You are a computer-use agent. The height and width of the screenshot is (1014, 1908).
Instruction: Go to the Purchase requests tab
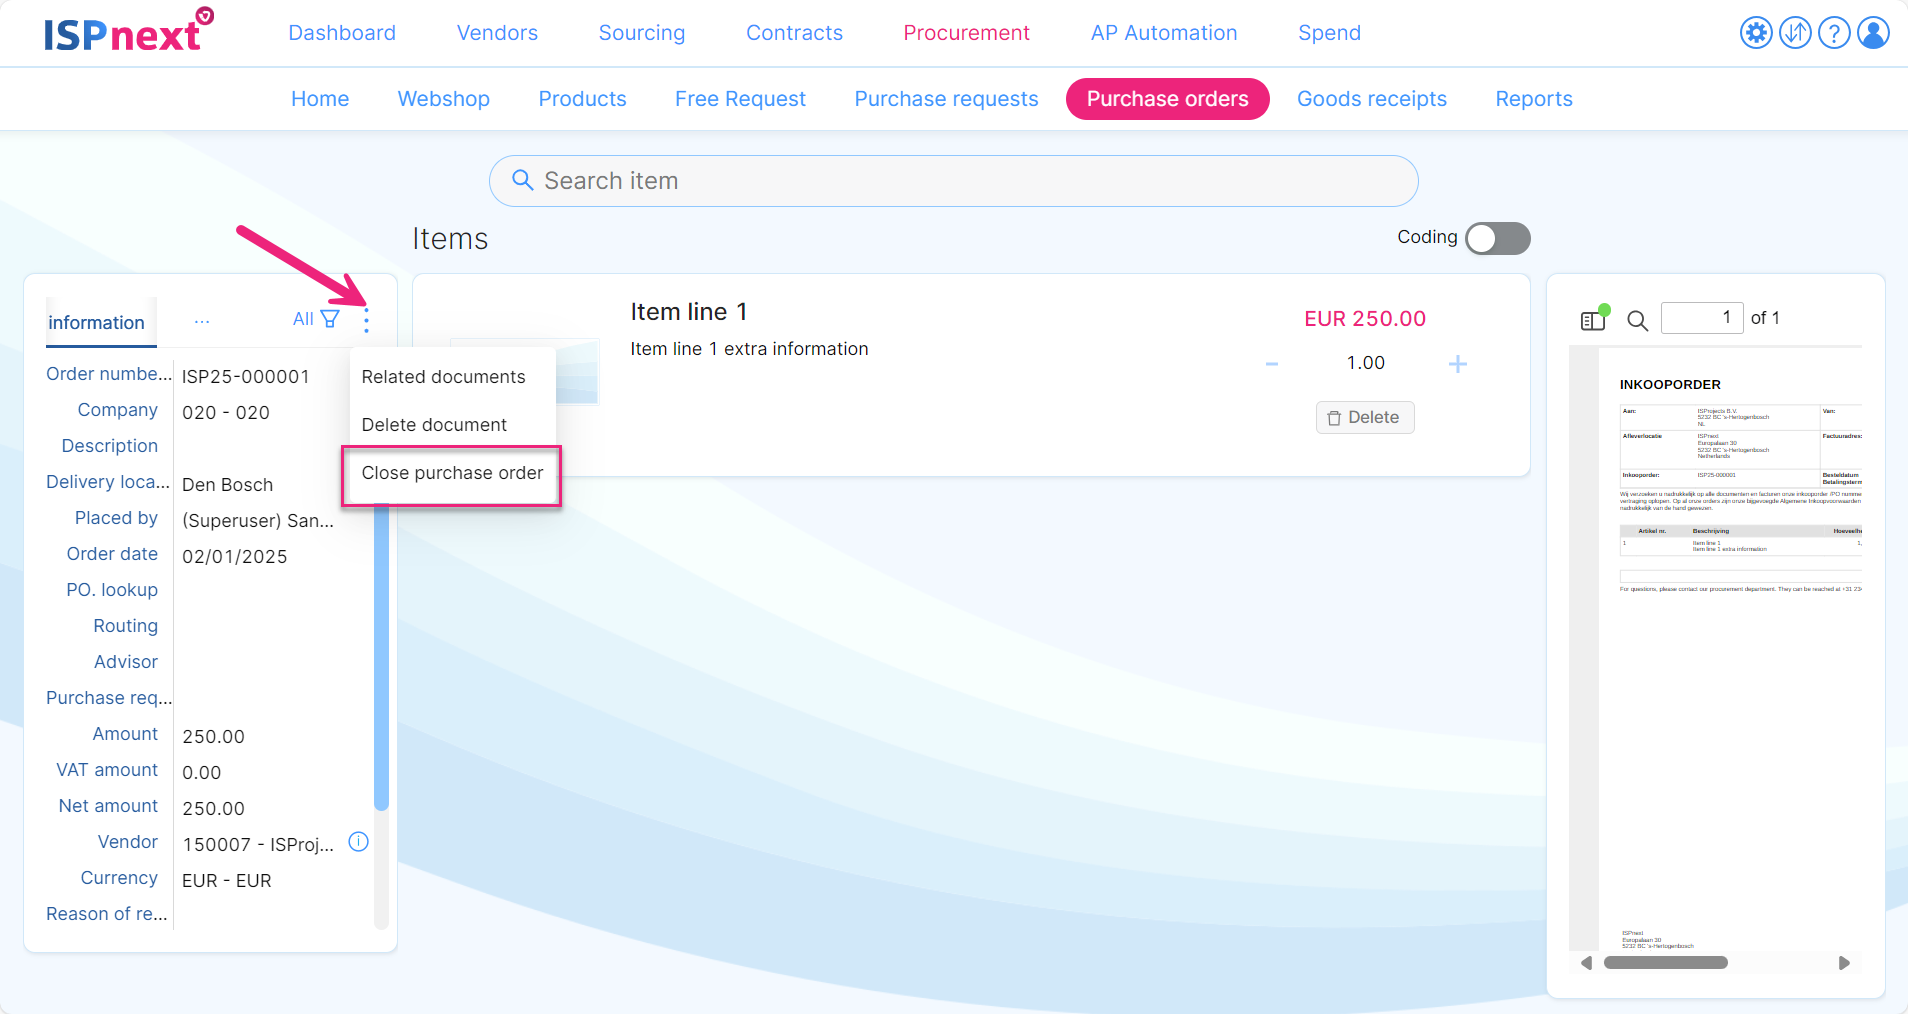click(x=946, y=99)
